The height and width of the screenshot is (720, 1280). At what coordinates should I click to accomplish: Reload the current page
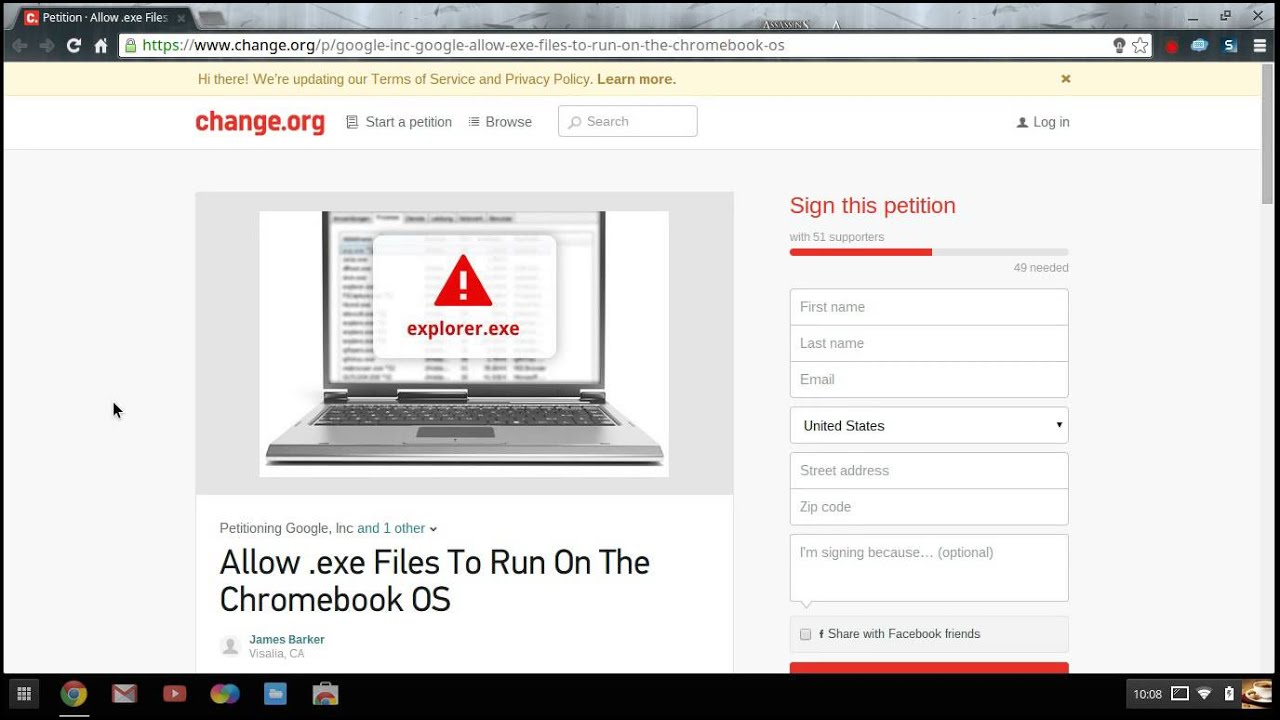73,45
